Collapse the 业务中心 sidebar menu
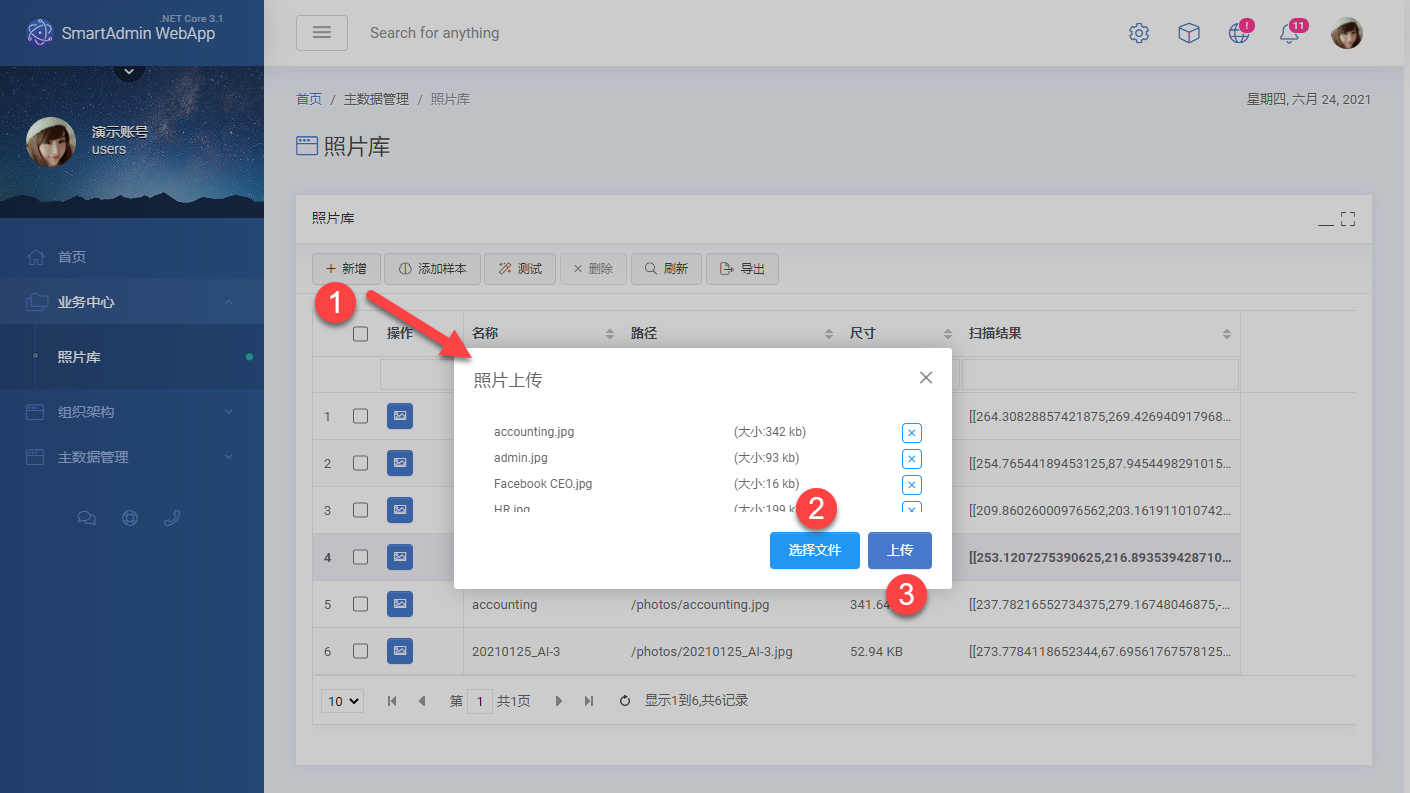1410x793 pixels. coord(132,302)
